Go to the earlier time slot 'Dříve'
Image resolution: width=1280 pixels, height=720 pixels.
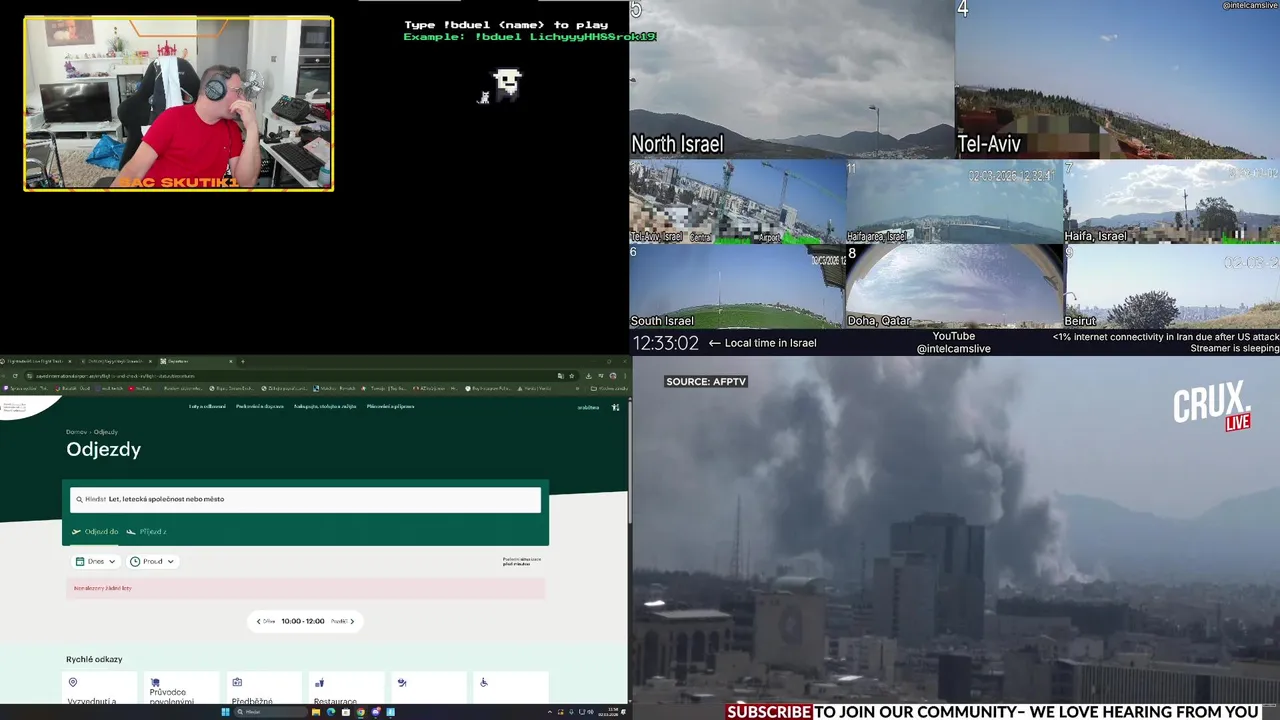coord(265,621)
